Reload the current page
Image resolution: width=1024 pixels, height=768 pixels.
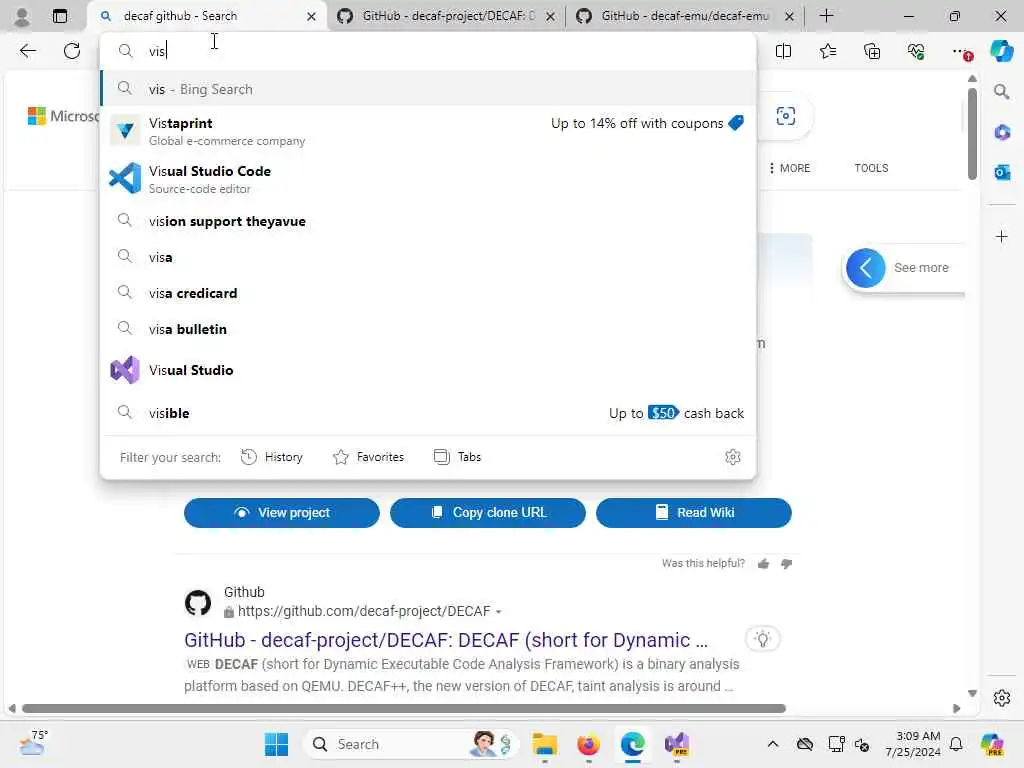click(72, 51)
